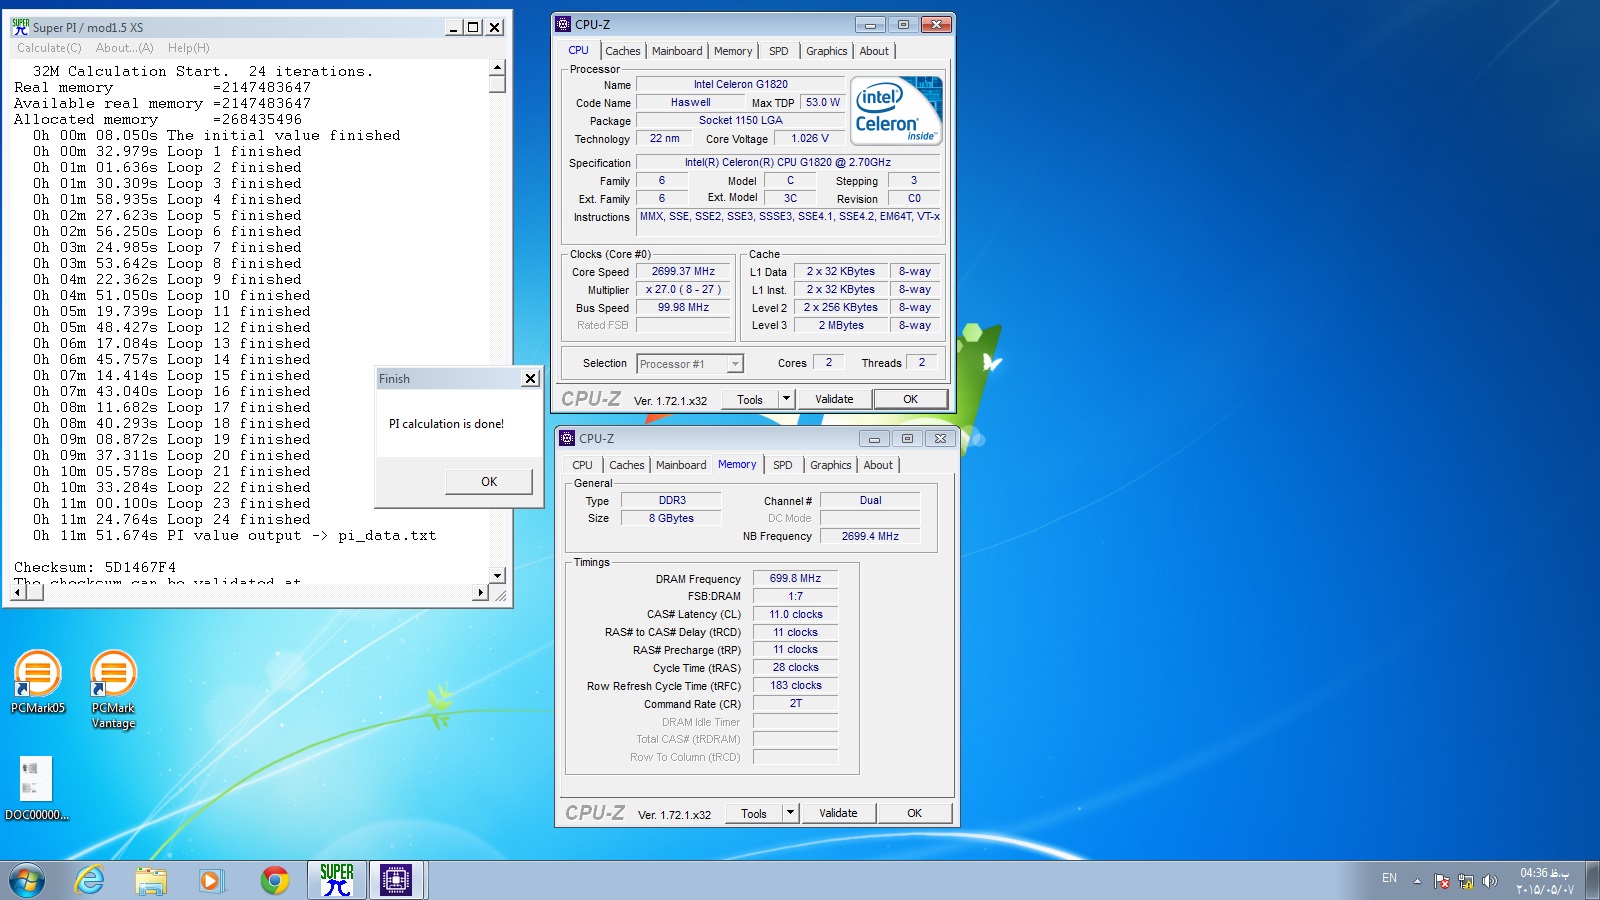
Task: Confirm the PI calculation done dialog with OK
Action: [489, 481]
